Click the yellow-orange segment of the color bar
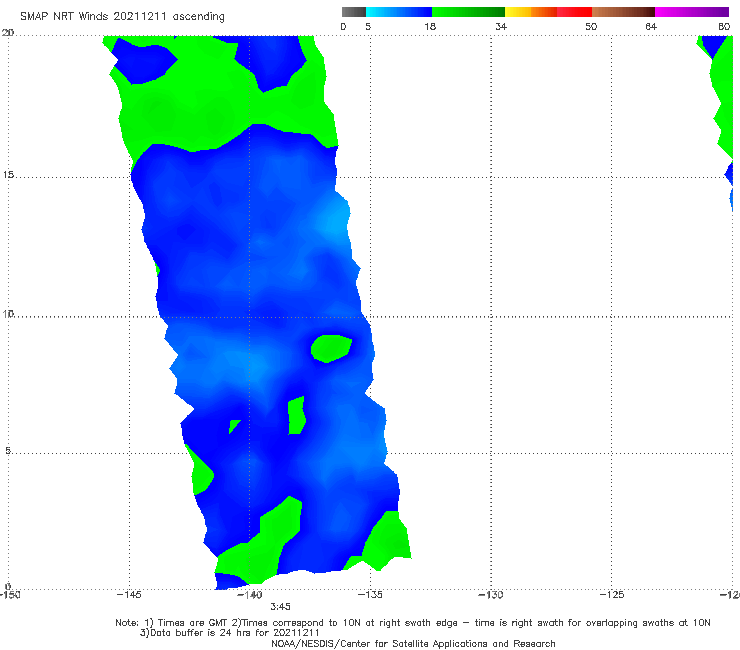Viewport: 740px width, 650px height. (x=530, y=12)
